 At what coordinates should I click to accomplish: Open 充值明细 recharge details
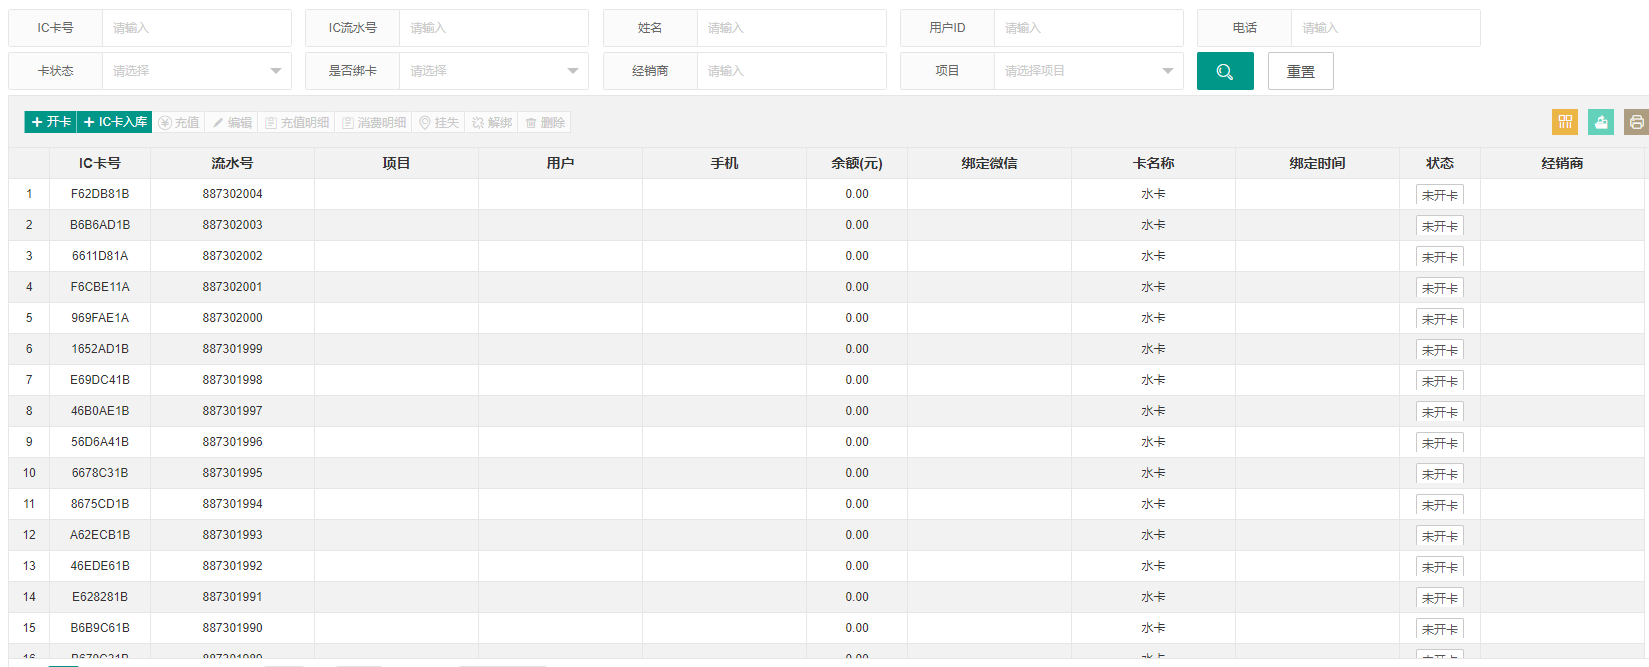(297, 122)
